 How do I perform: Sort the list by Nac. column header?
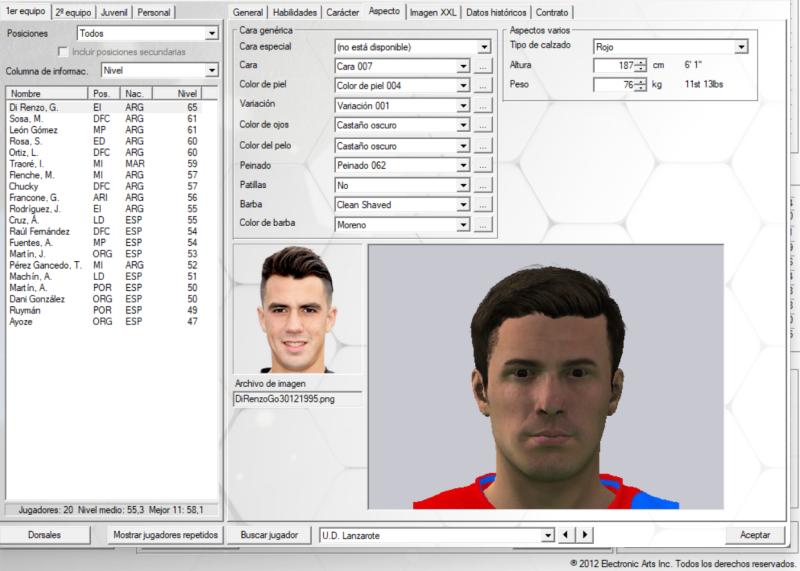coord(136,93)
